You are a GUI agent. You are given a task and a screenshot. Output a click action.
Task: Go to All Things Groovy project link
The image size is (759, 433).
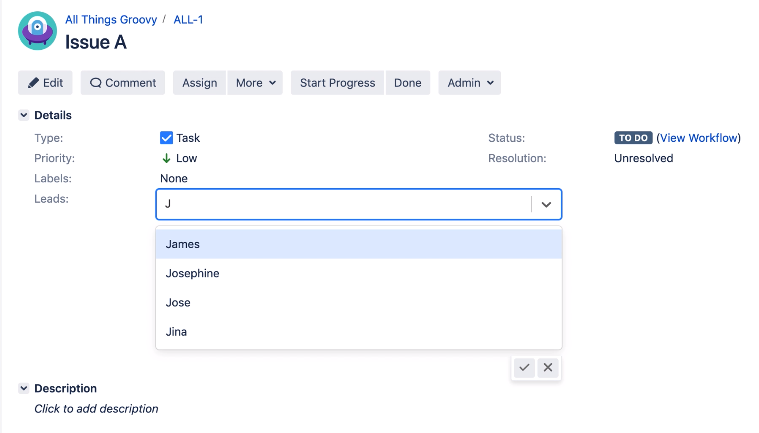point(110,20)
